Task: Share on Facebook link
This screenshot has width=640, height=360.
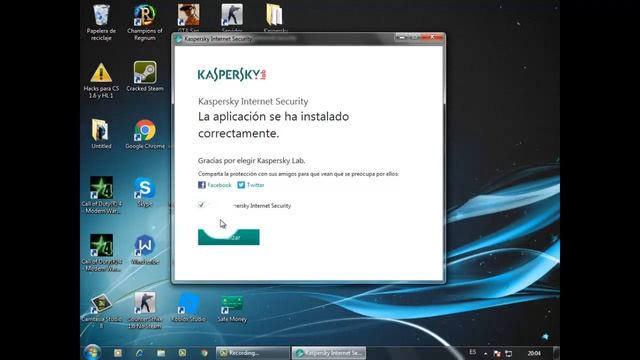Action: coord(219,185)
